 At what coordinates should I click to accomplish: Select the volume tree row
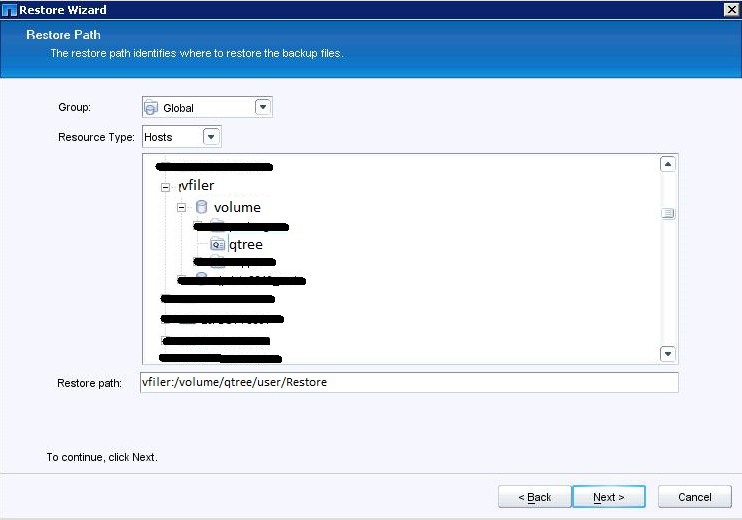(x=237, y=207)
